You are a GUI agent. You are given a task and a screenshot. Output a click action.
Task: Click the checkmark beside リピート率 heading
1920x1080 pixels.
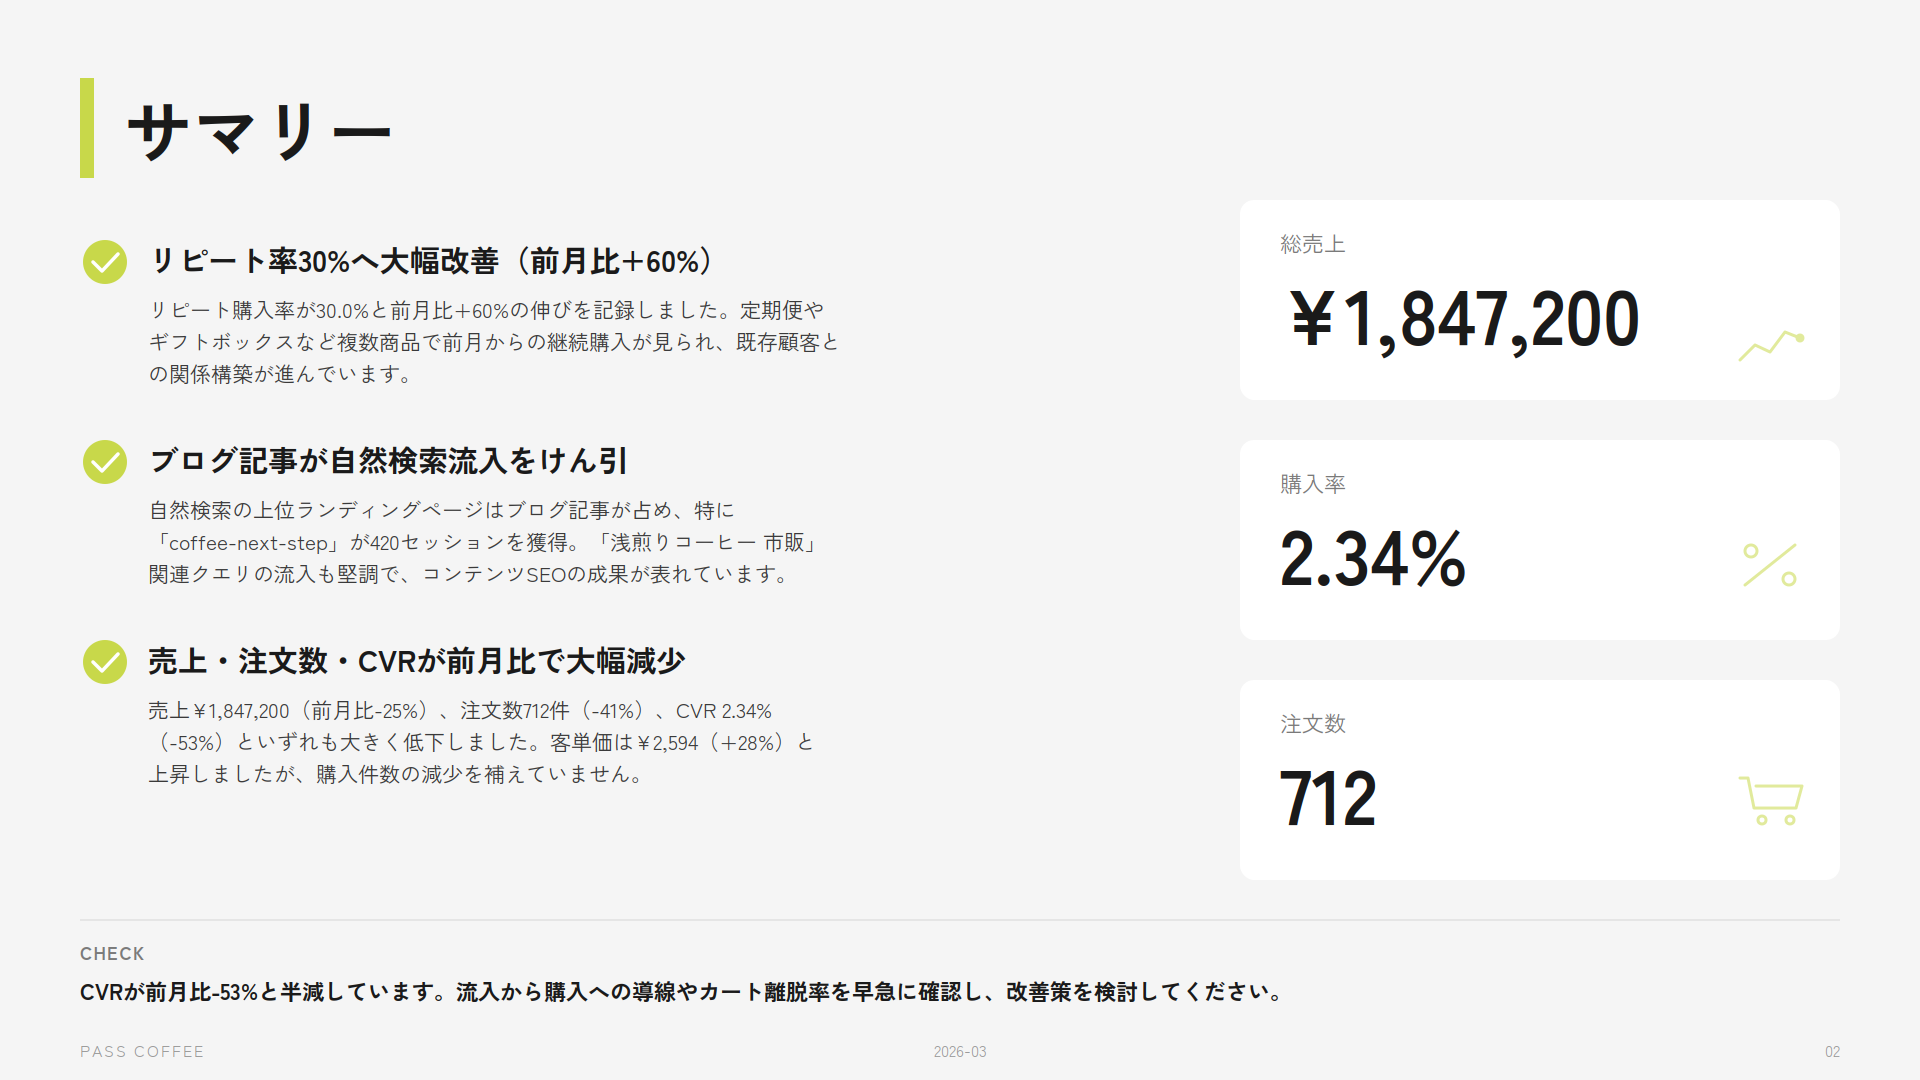point(105,262)
